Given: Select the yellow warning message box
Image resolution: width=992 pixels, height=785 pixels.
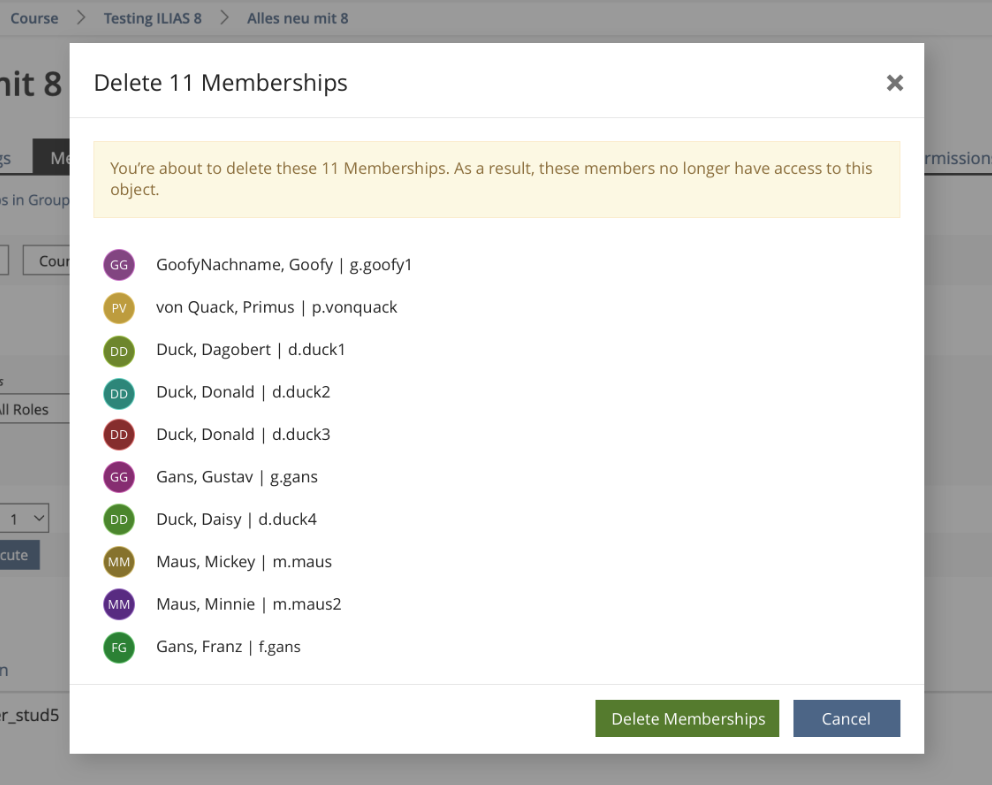Looking at the screenshot, I should tap(496, 179).
